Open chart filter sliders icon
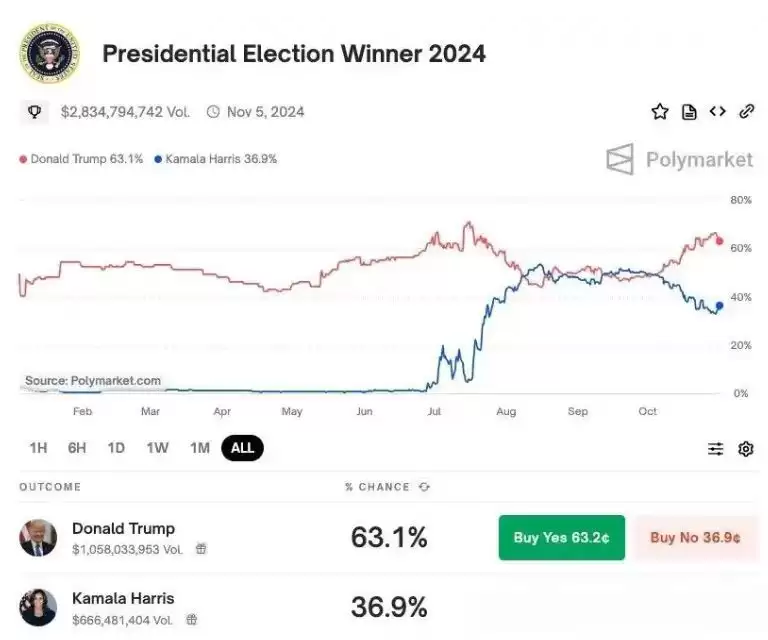768x640 pixels. 716,449
